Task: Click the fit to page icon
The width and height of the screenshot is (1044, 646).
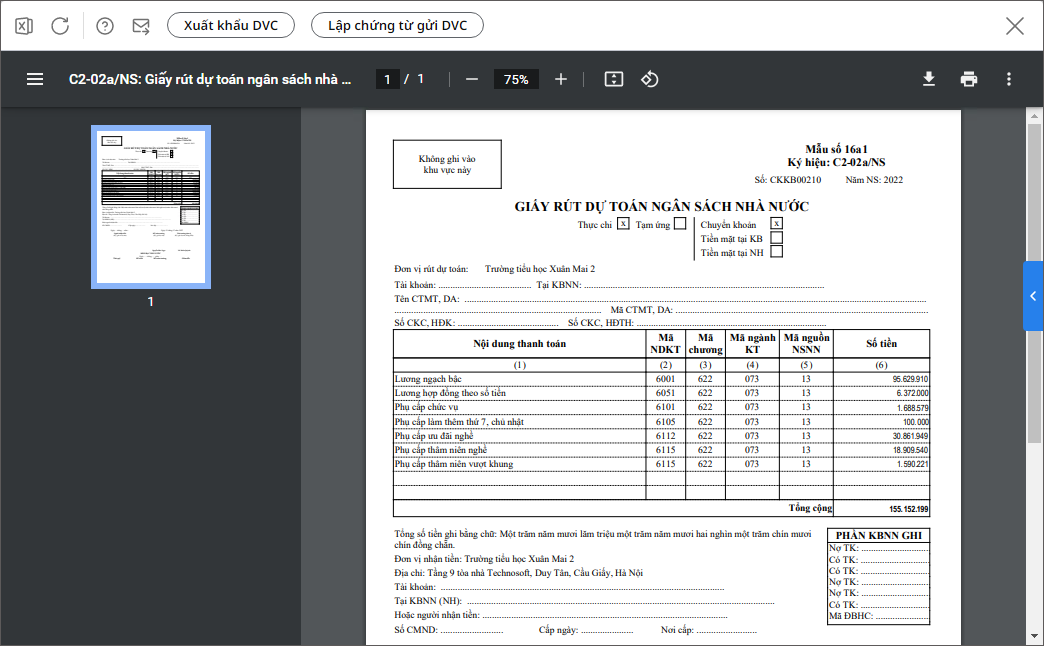Action: 614,79
